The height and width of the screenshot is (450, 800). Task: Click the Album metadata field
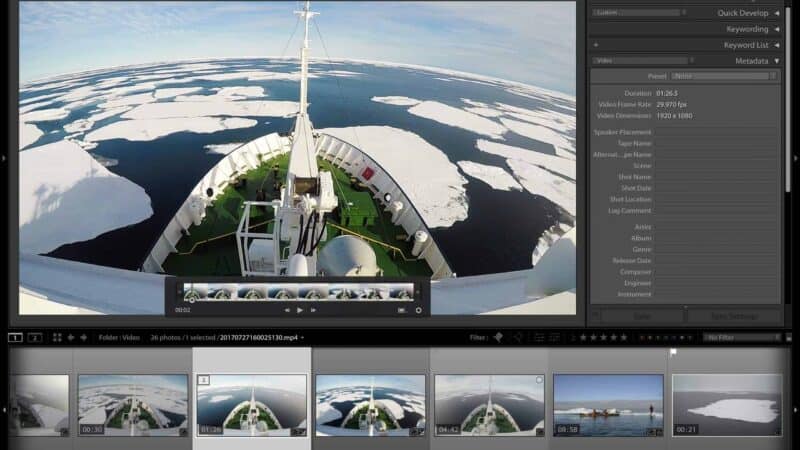coord(716,238)
